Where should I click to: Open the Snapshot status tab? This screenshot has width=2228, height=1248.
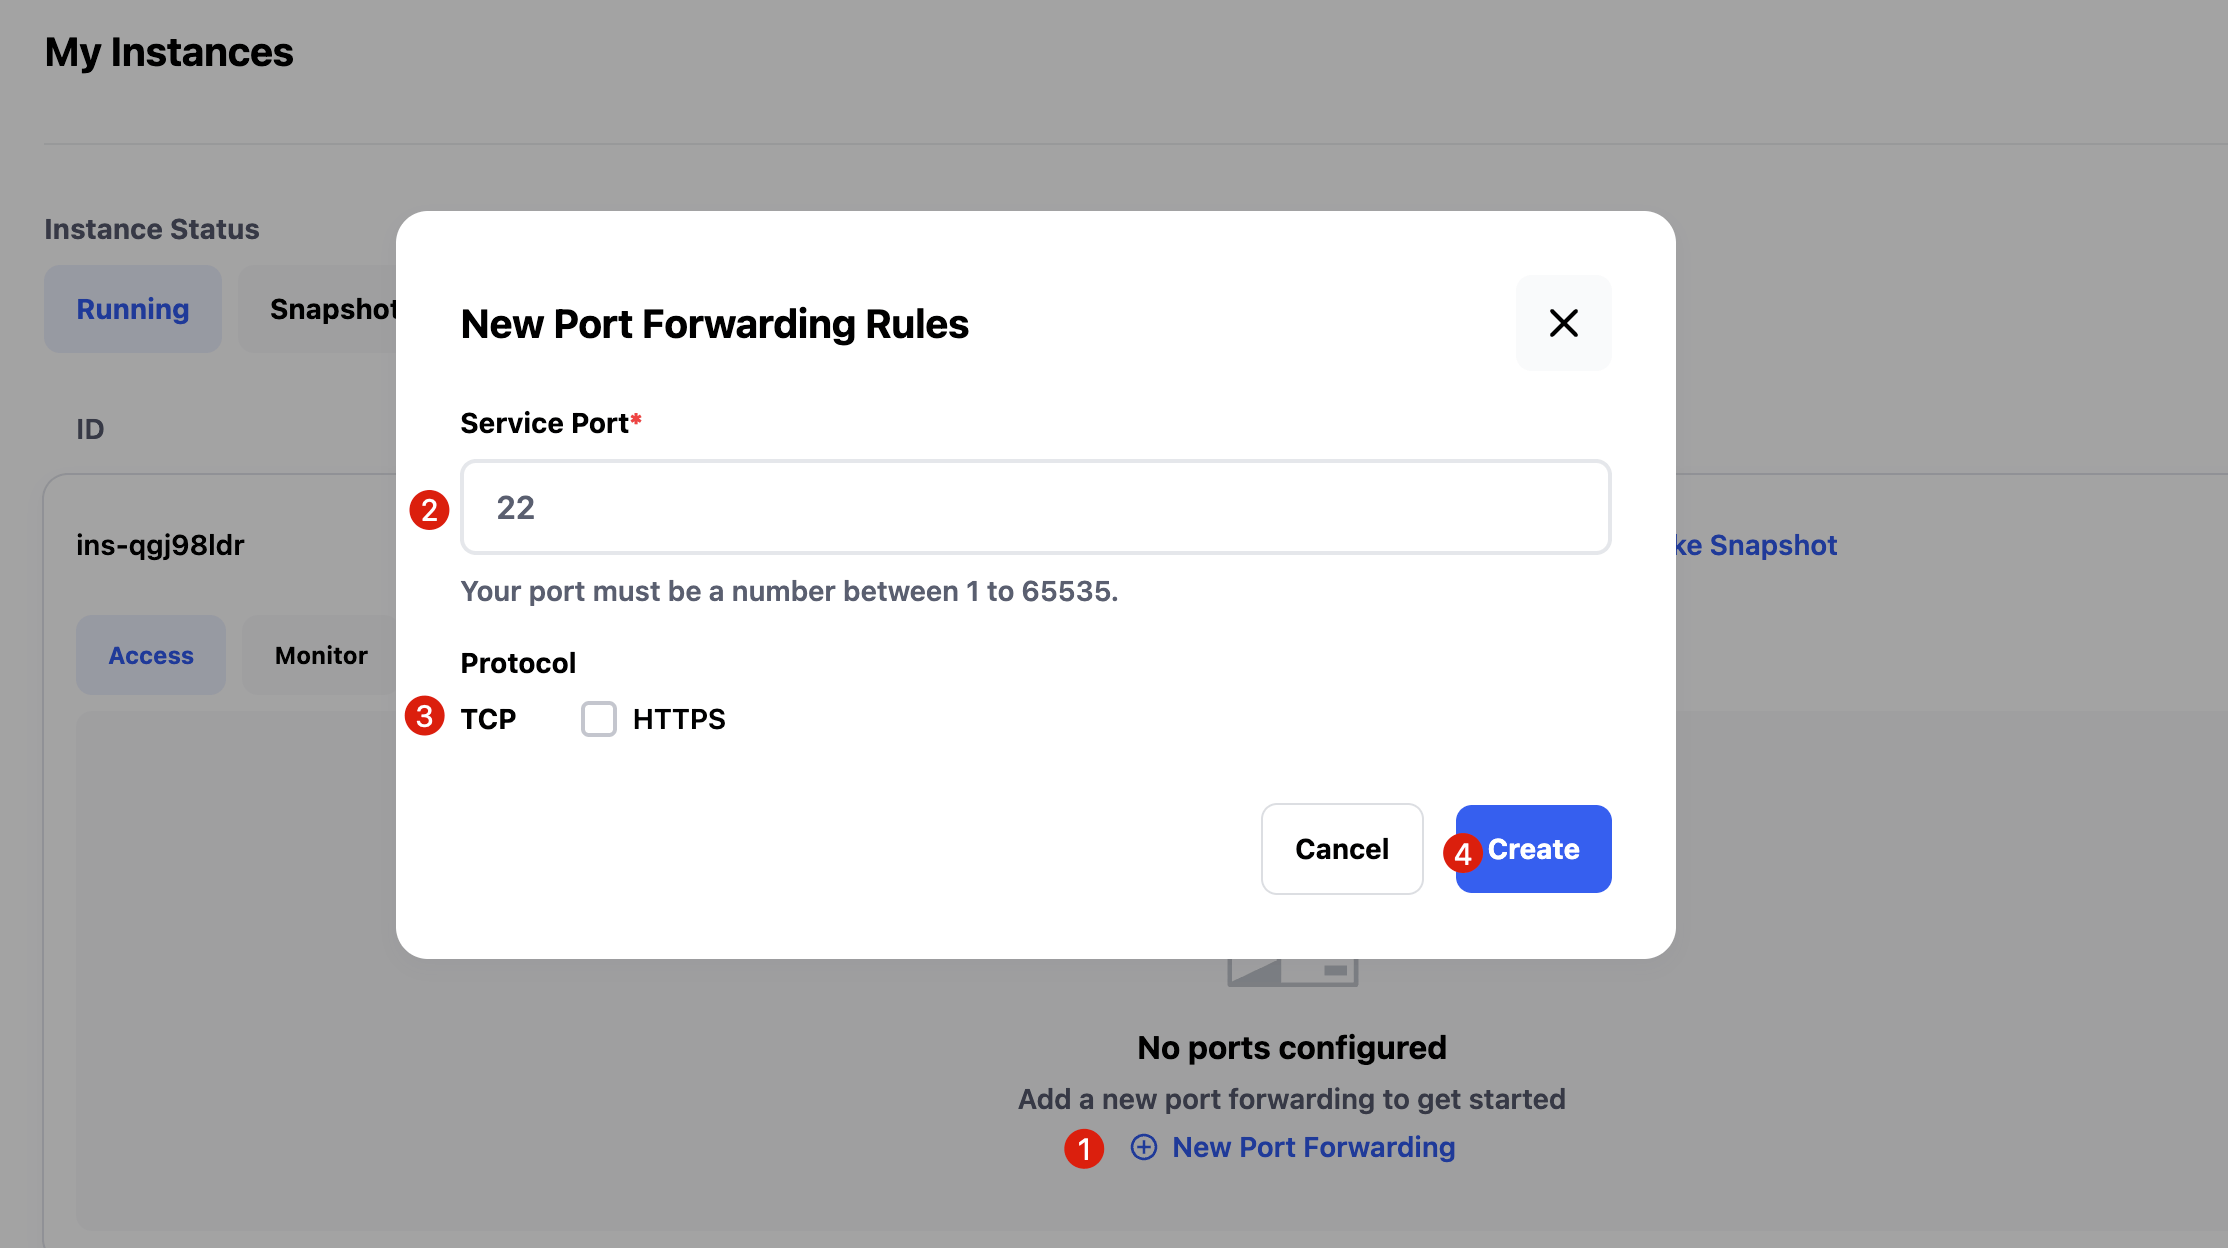[330, 309]
